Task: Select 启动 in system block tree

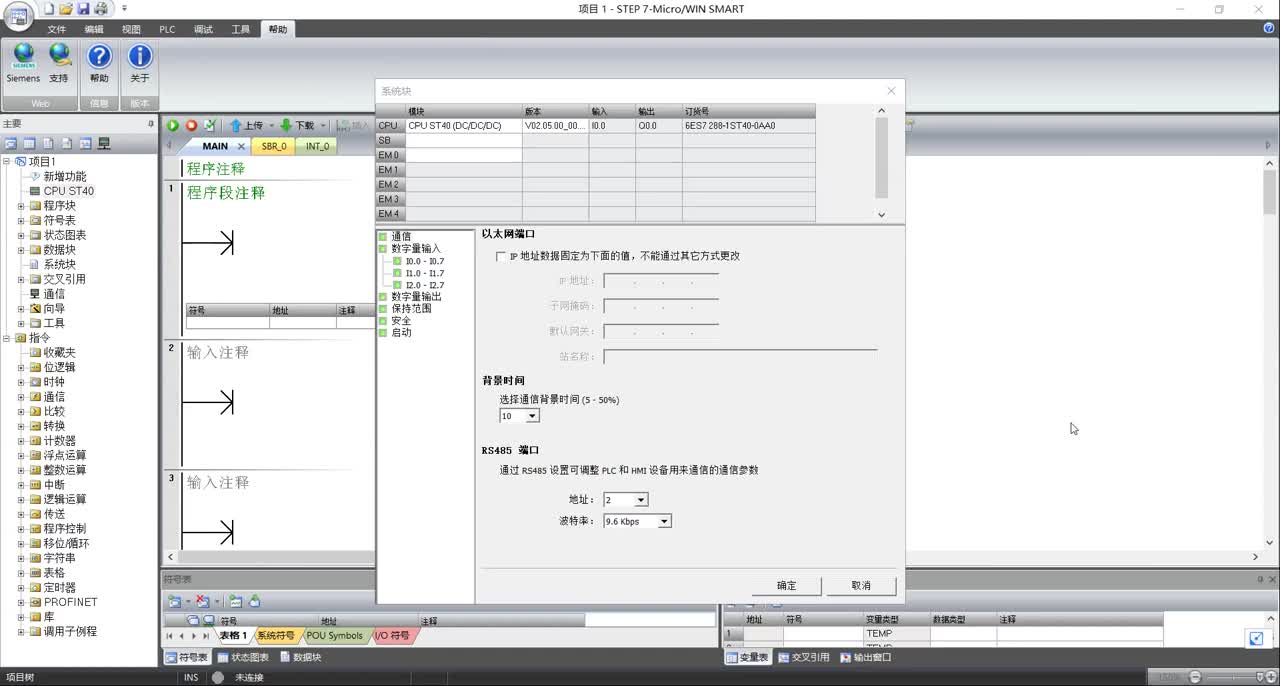Action: [x=401, y=333]
